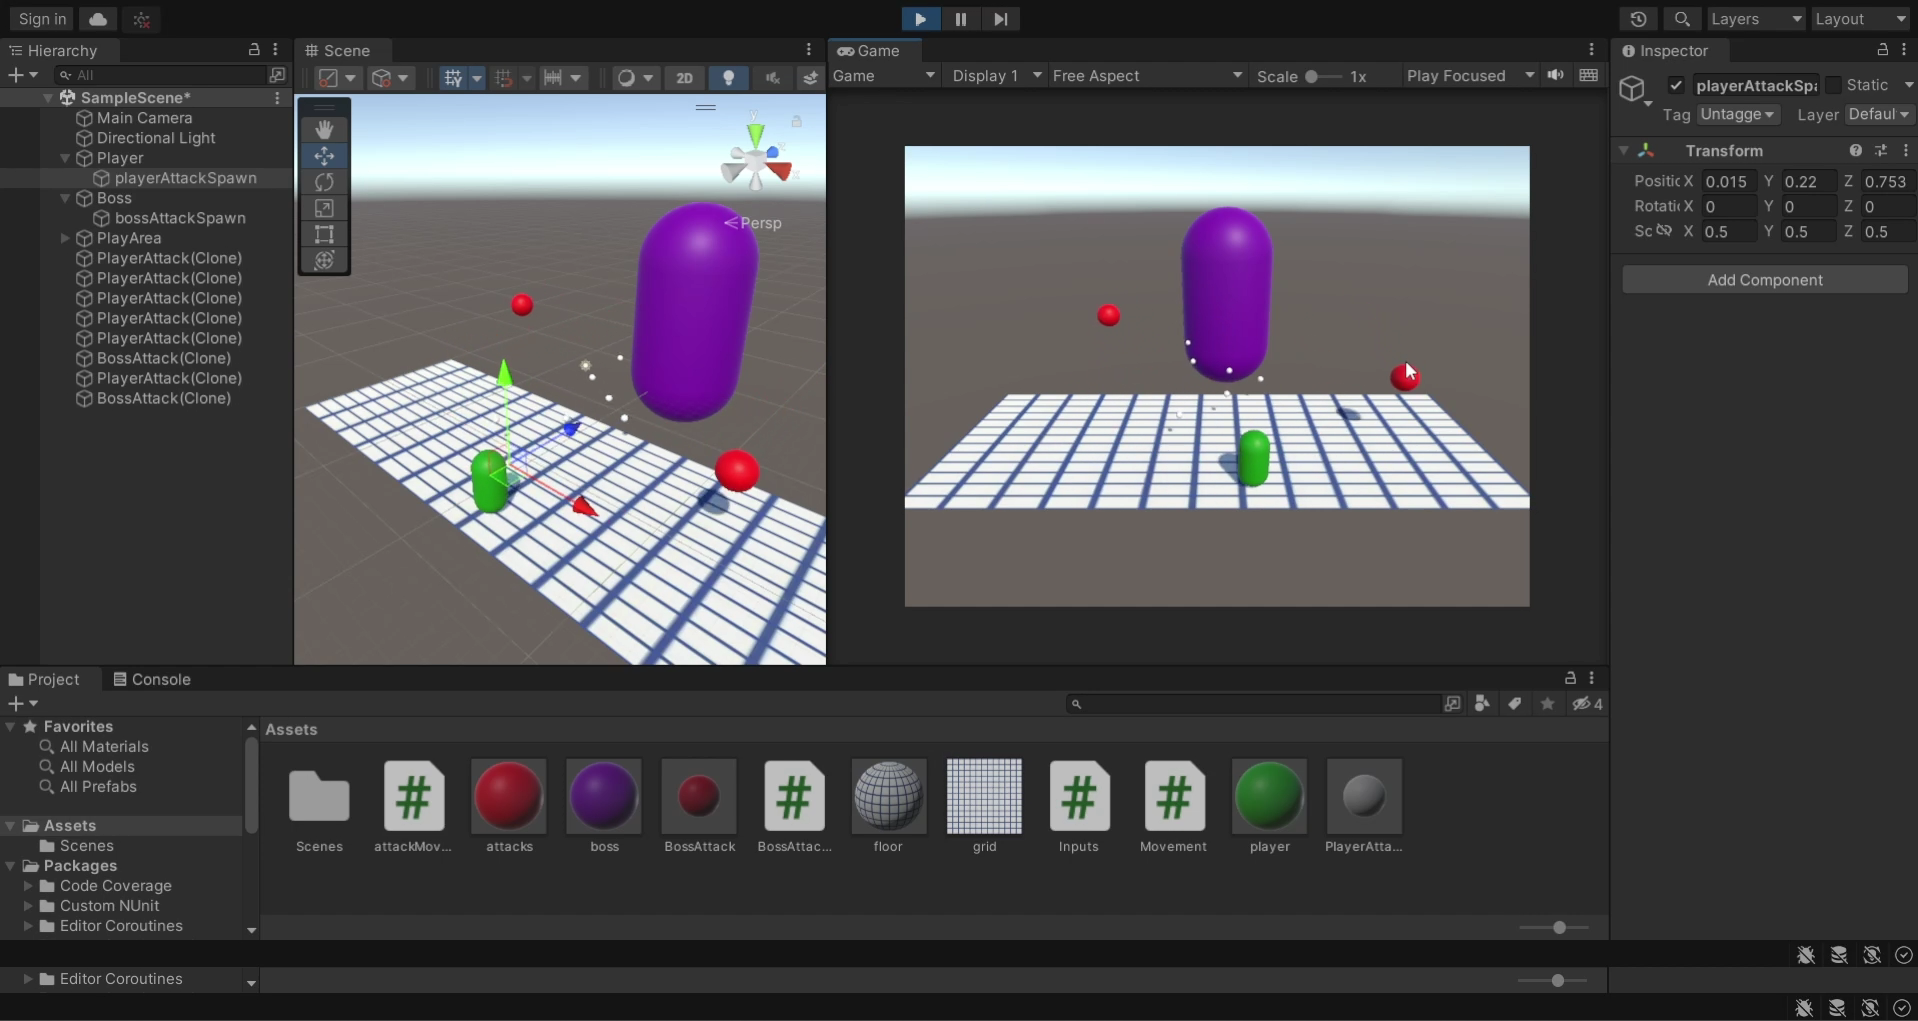
Task: Click the Sign in button
Action: [42, 19]
